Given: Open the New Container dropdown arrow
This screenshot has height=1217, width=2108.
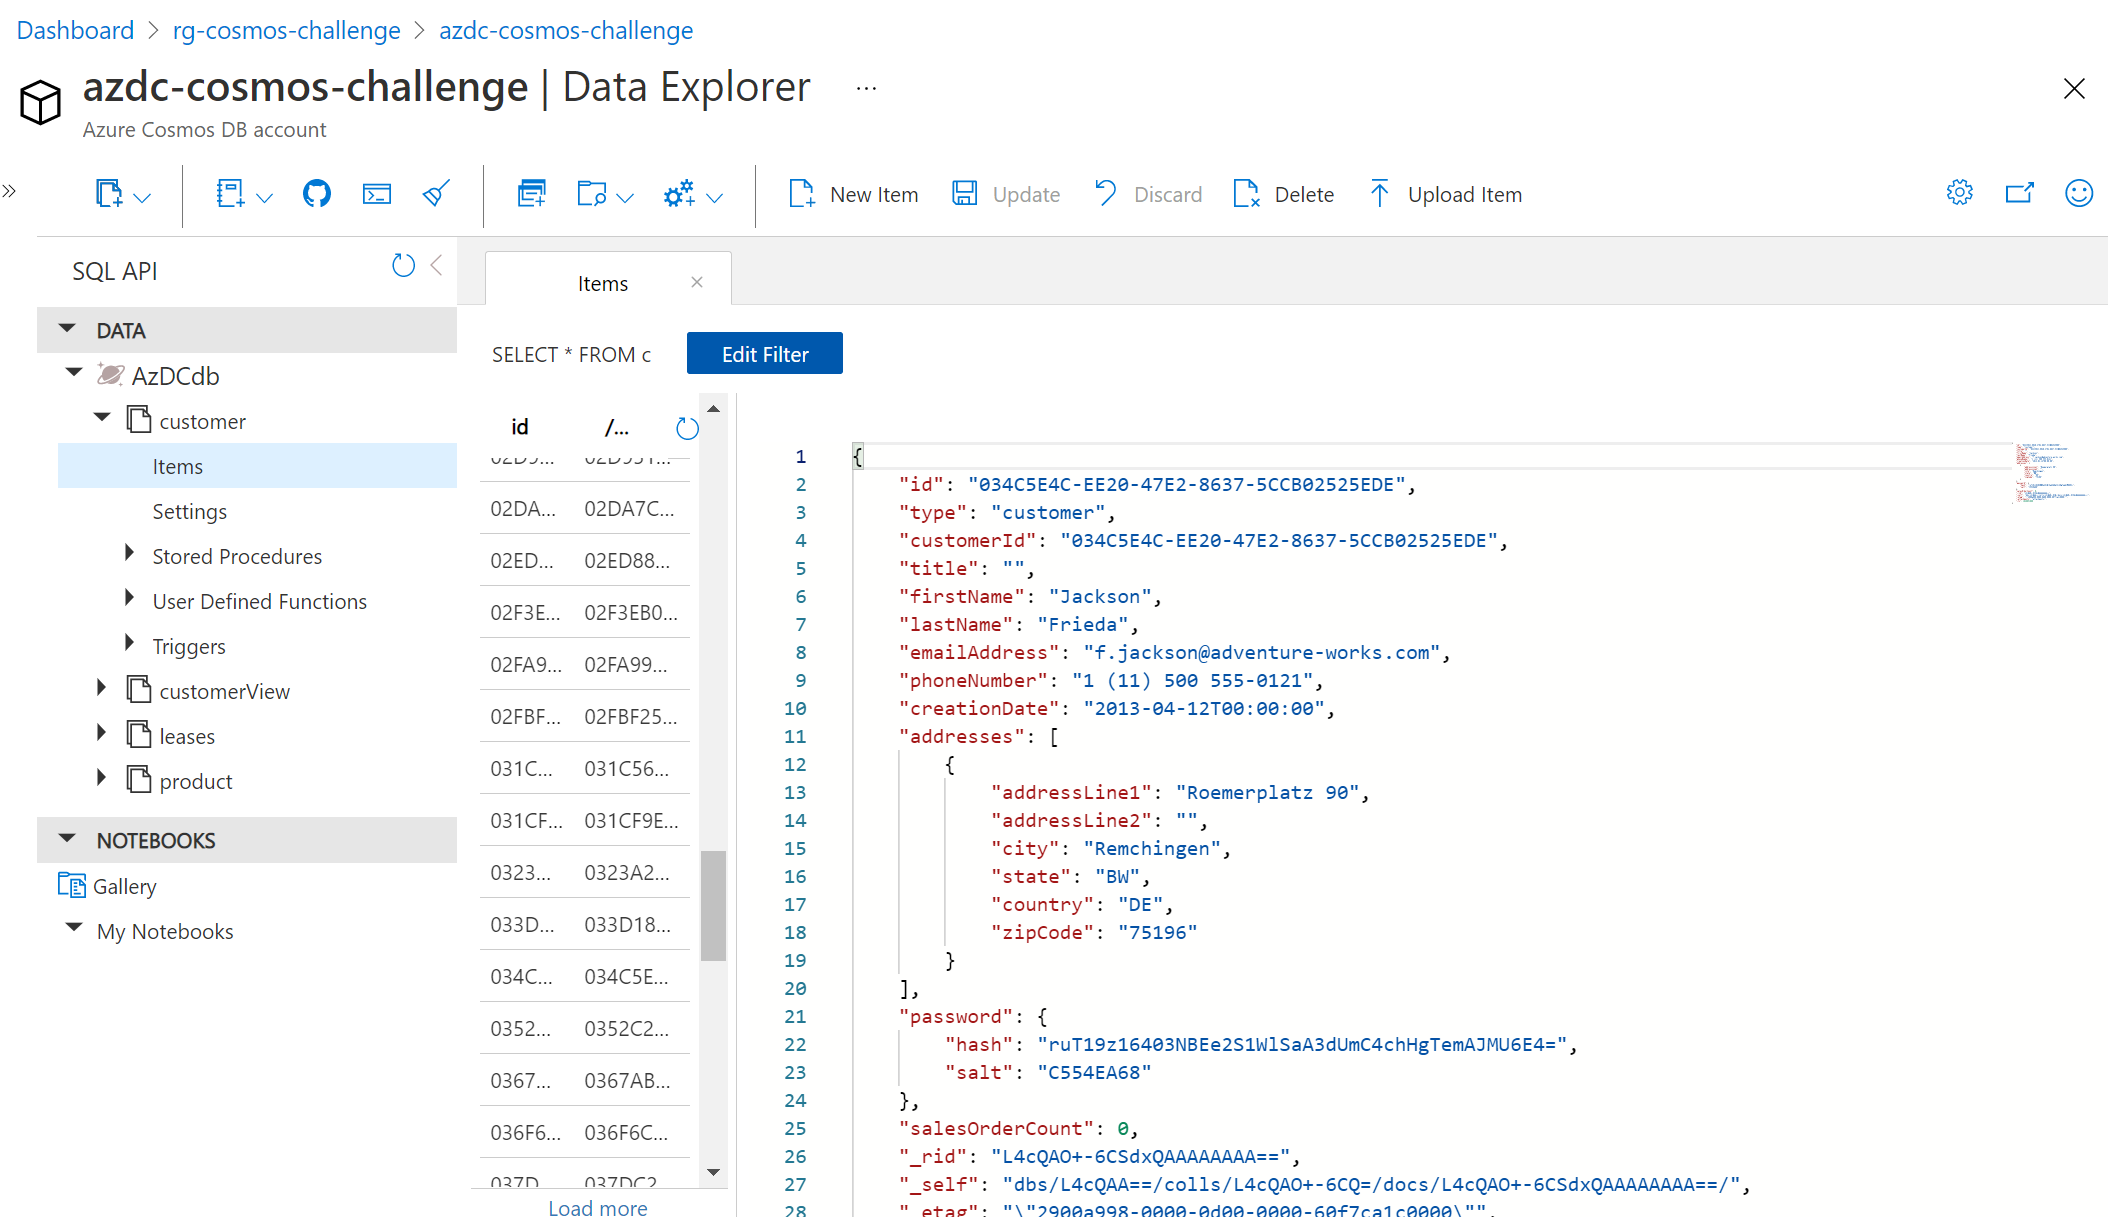Looking at the screenshot, I should point(142,198).
